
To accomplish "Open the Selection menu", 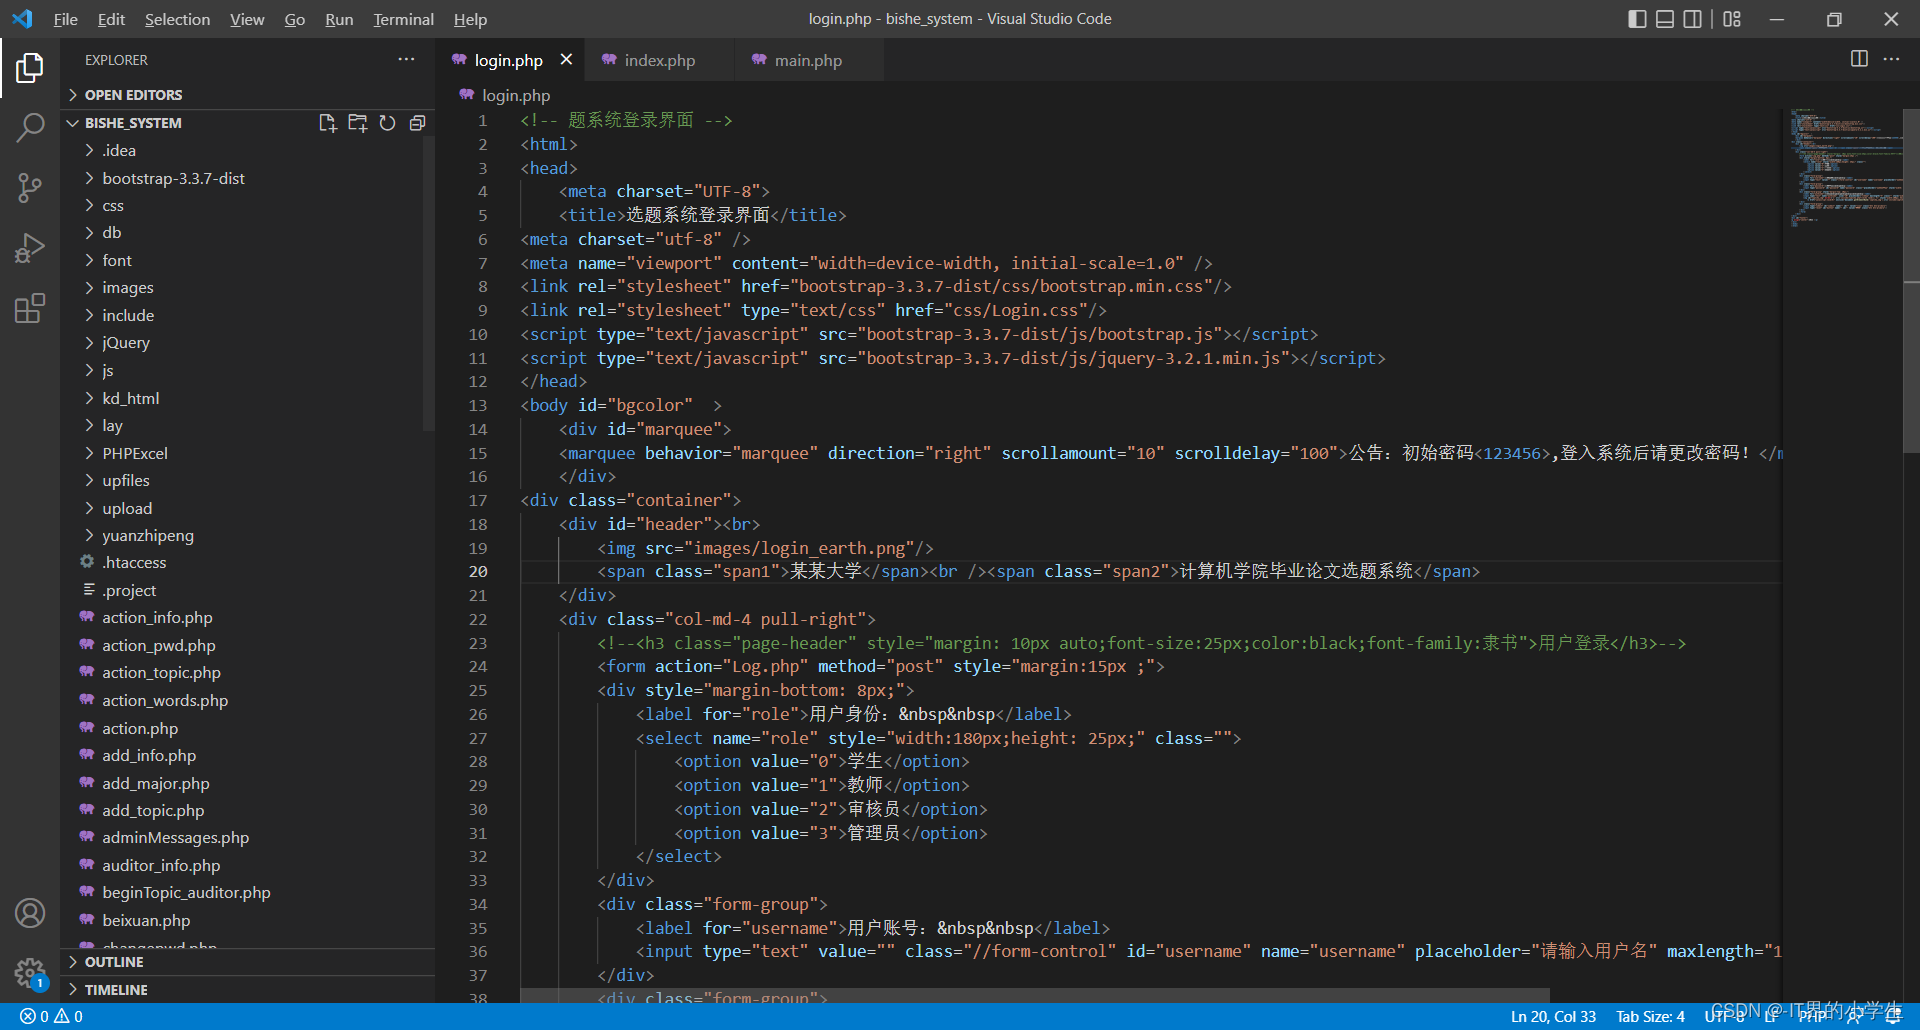I will coord(177,19).
